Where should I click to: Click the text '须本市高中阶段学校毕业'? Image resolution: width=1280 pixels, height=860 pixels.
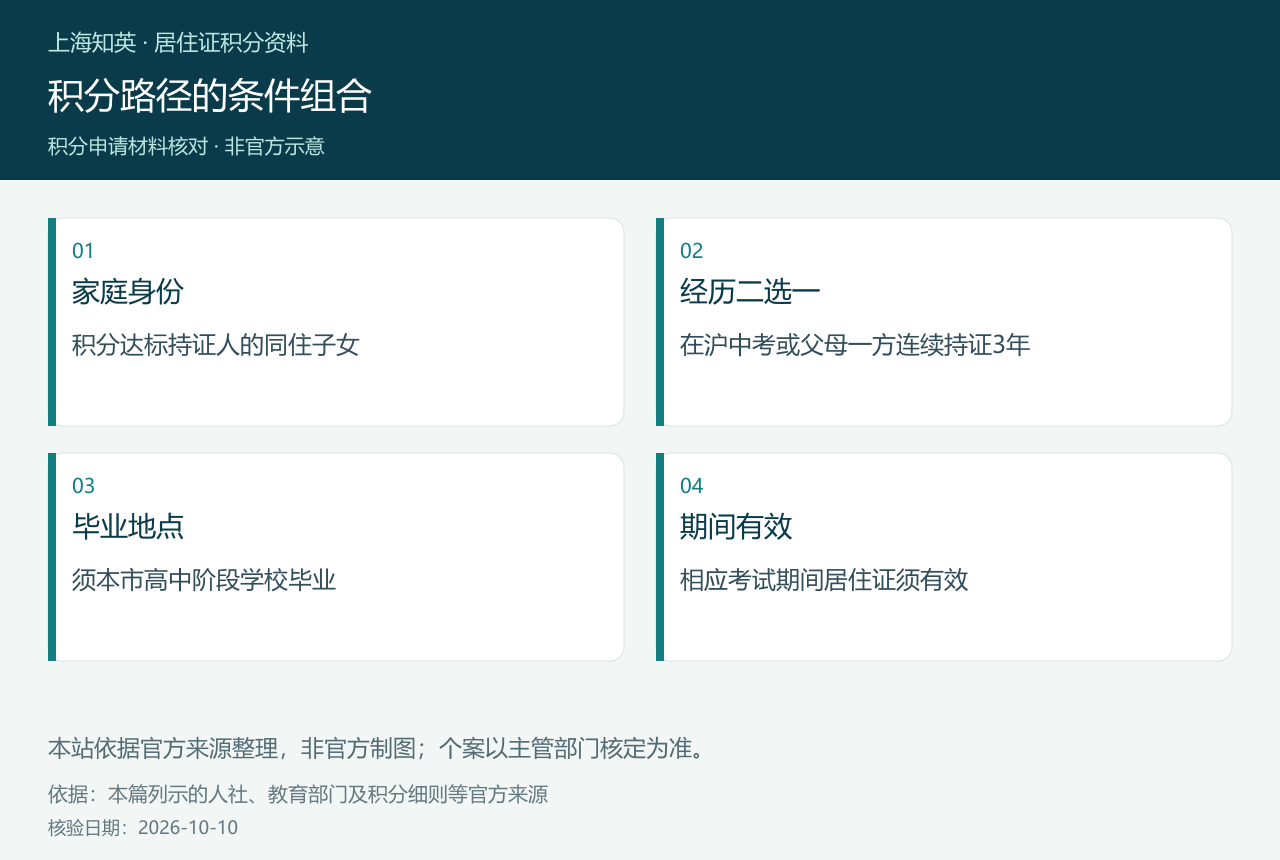tap(204, 581)
